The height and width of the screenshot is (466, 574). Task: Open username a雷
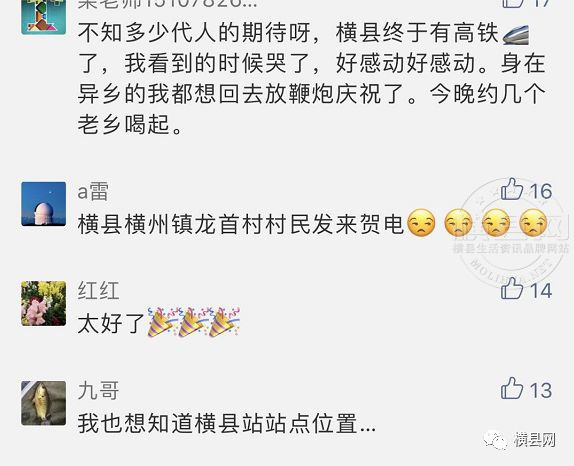(93, 191)
